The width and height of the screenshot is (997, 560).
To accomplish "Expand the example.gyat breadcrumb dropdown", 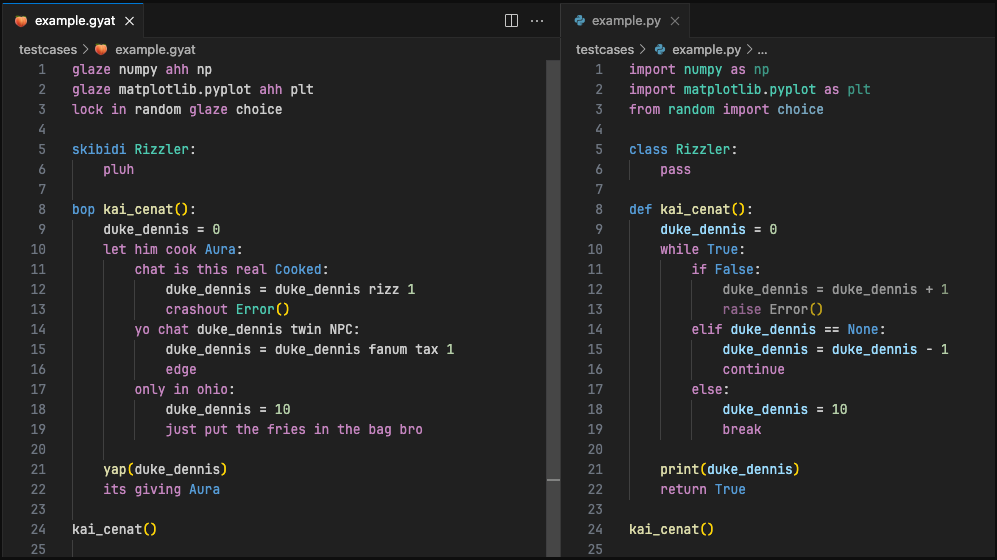I will pyautogui.click(x=155, y=49).
